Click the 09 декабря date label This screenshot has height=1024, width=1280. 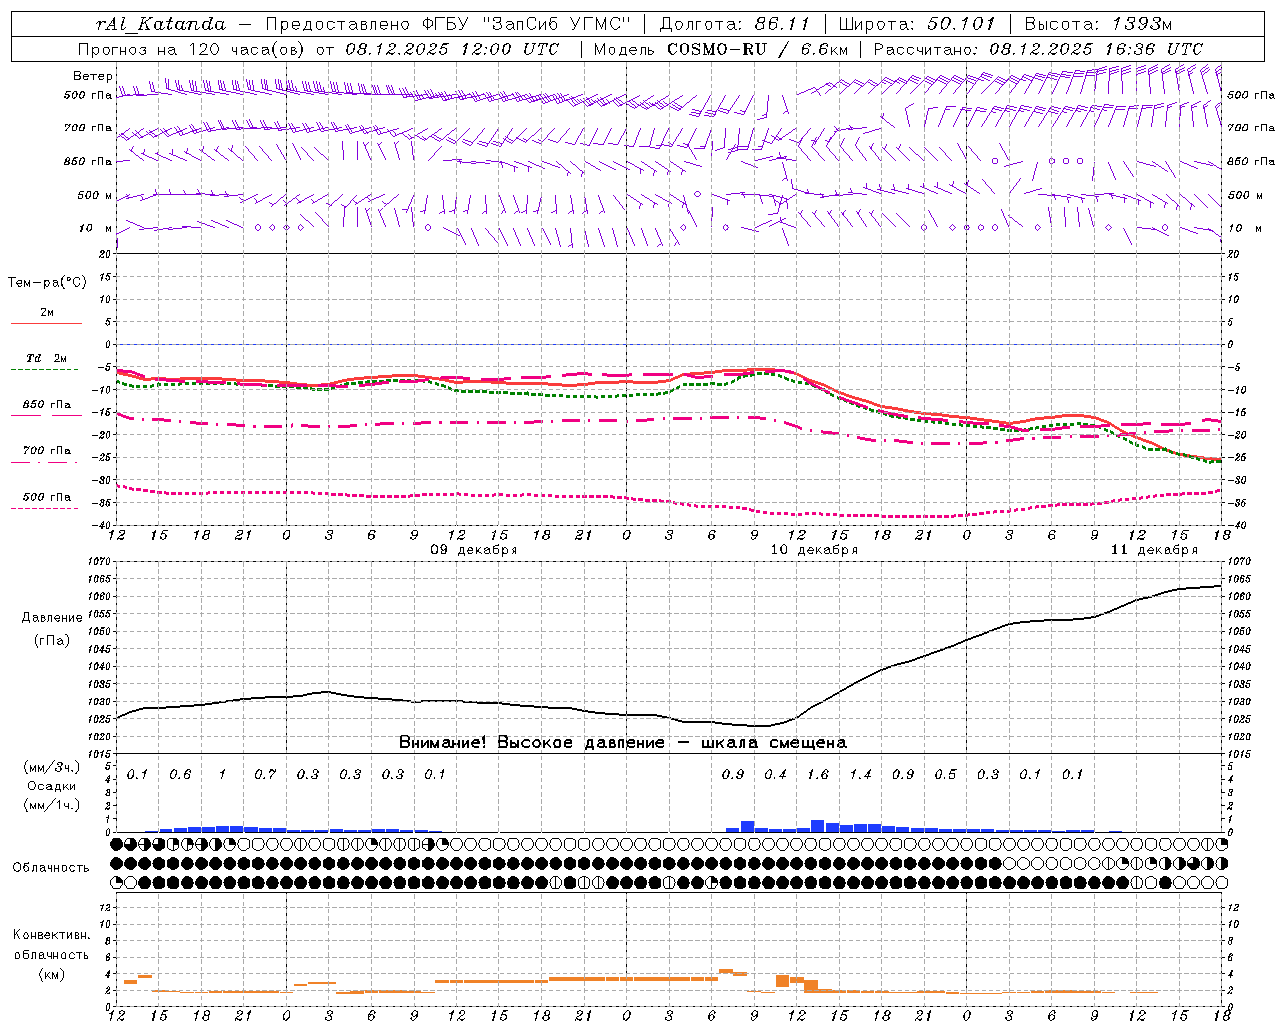click(x=474, y=550)
